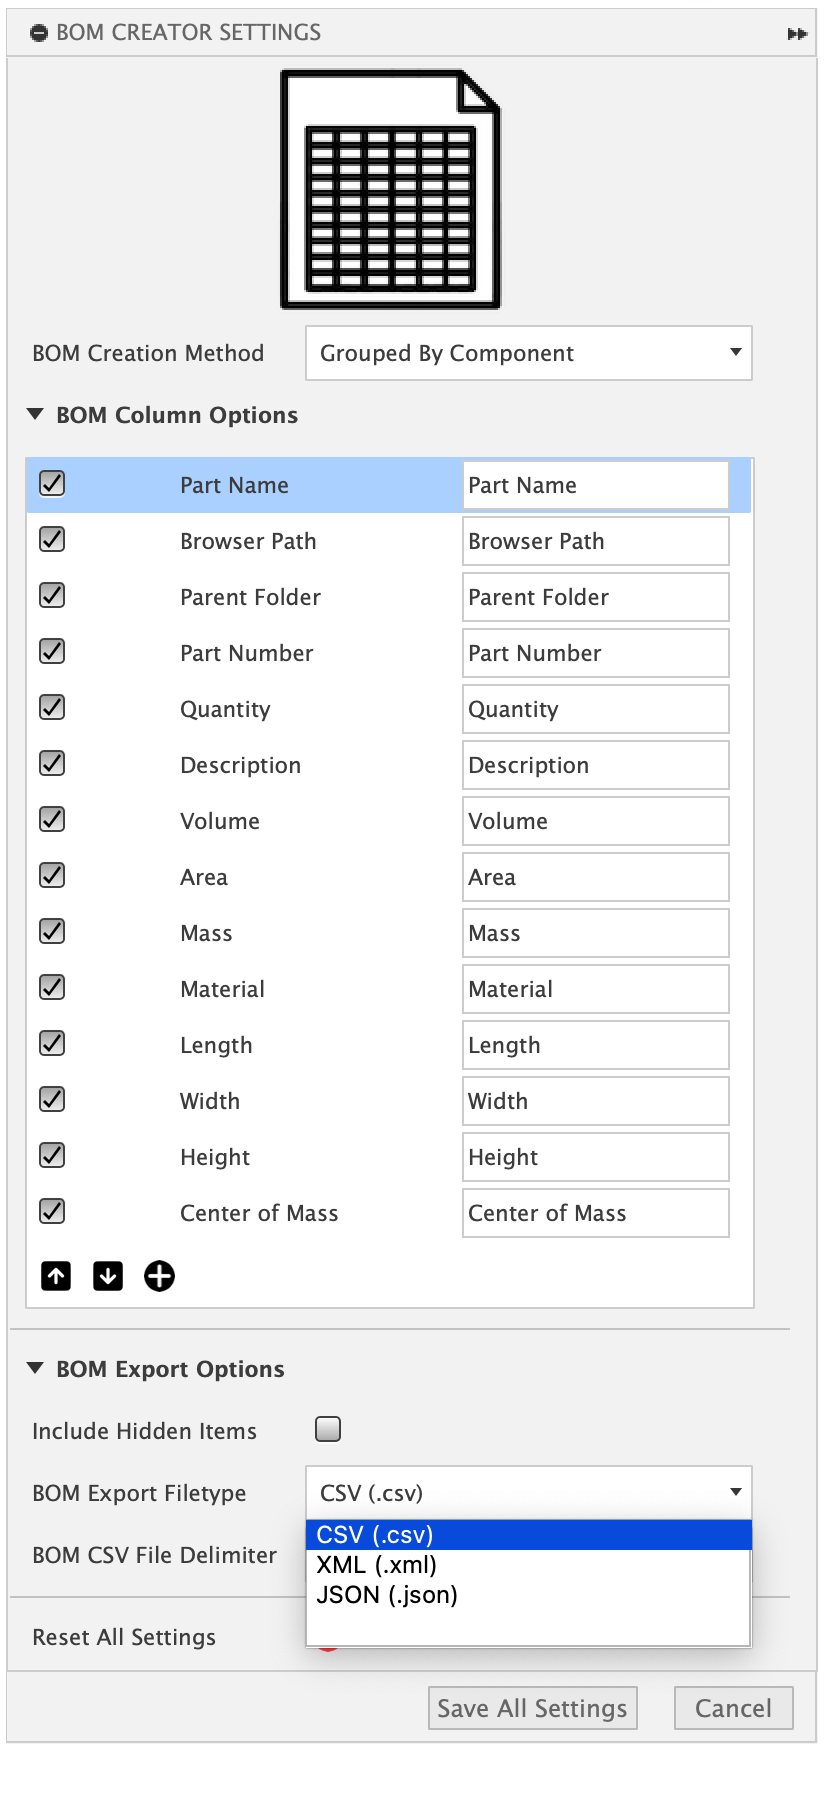Disable the Volume column checkbox
The width and height of the screenshot is (824, 1820).
click(52, 820)
